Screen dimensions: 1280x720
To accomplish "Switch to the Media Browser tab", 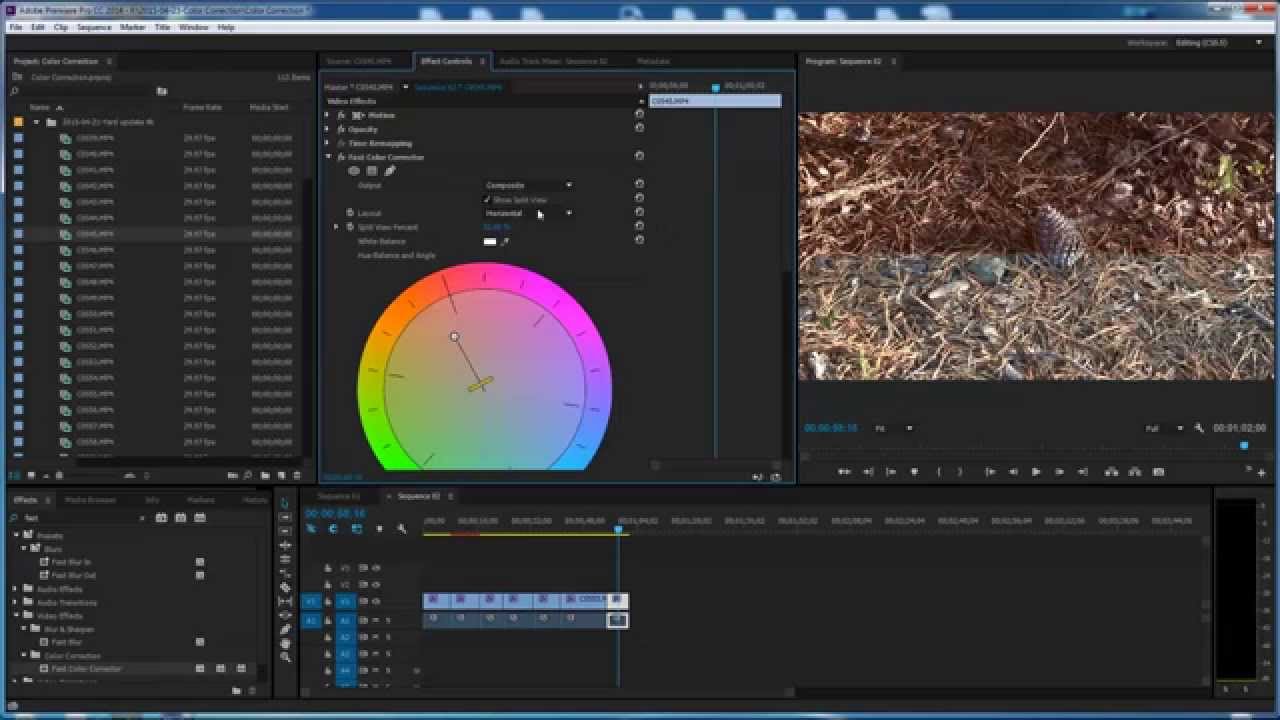I will click(x=90, y=500).
